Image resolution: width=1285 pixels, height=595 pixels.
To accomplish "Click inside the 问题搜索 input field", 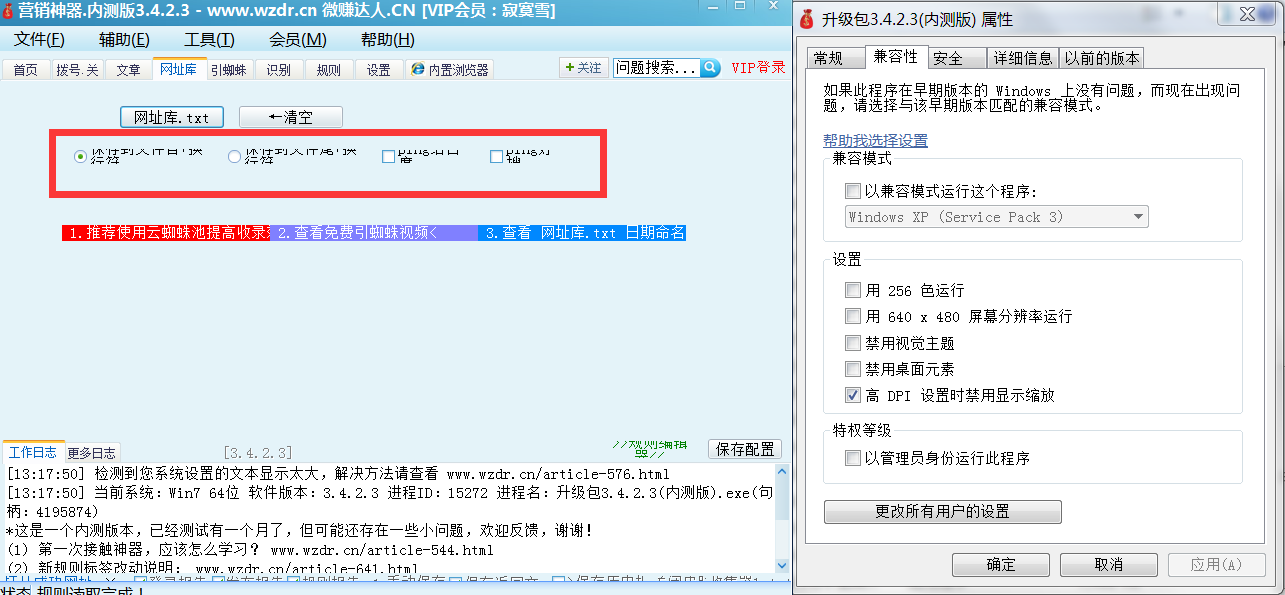I will point(655,66).
